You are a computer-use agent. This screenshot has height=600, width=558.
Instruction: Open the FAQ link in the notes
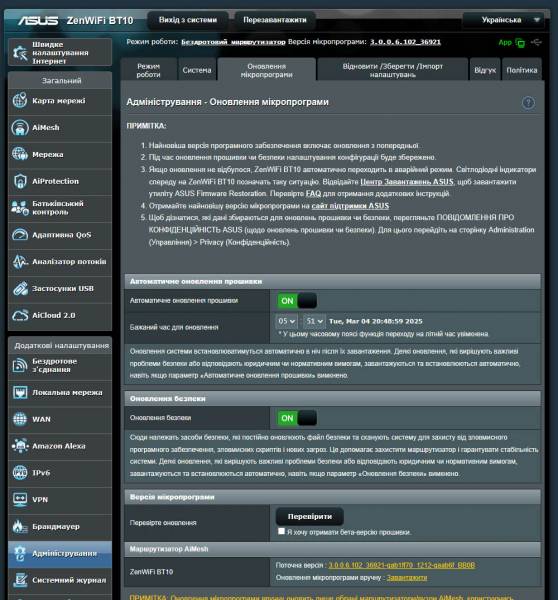pos(313,194)
